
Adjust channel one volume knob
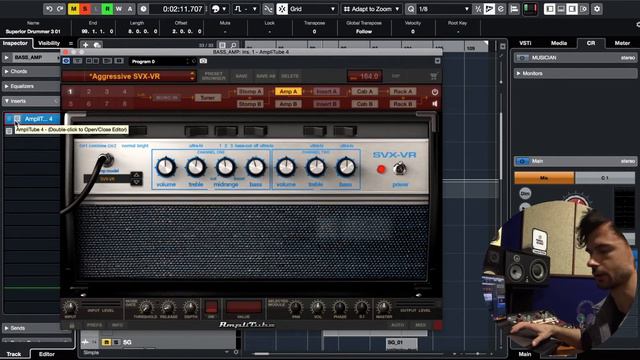pos(166,167)
